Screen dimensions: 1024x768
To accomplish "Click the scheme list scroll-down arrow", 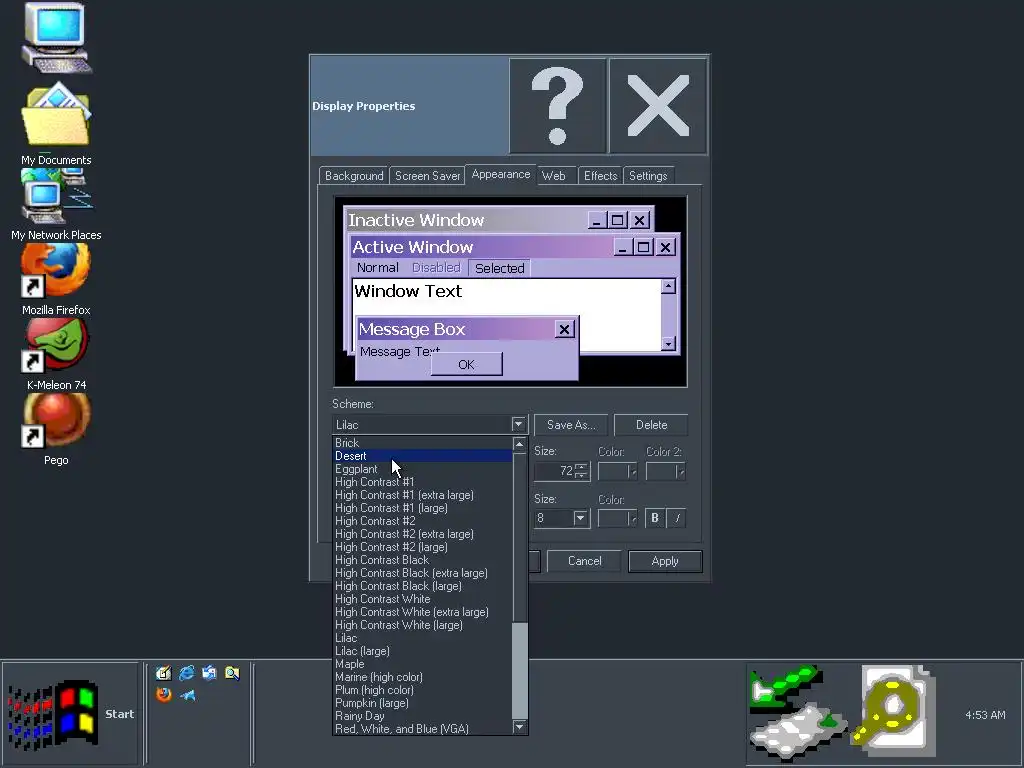I will pos(519,727).
